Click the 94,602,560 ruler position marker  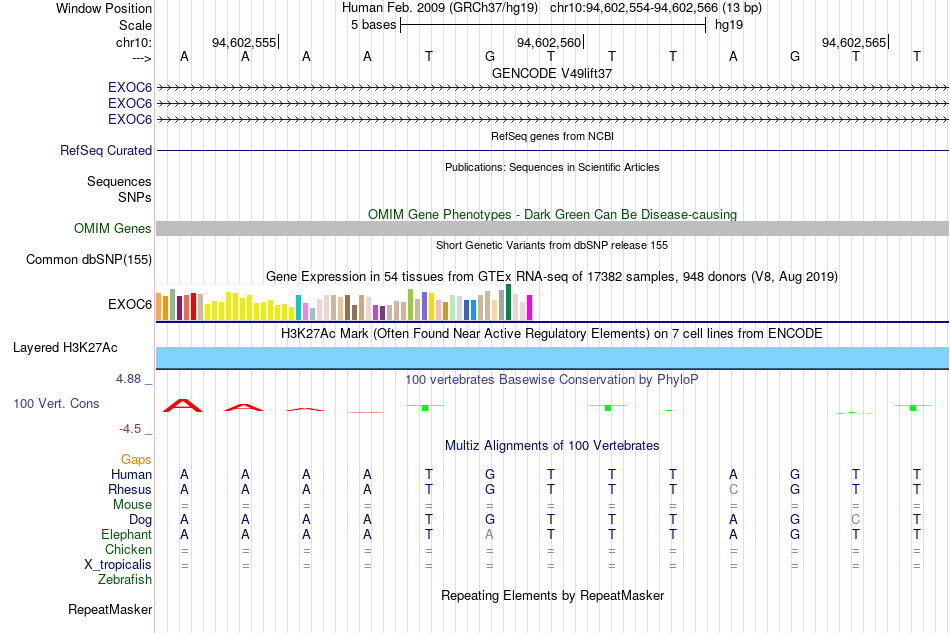point(549,42)
